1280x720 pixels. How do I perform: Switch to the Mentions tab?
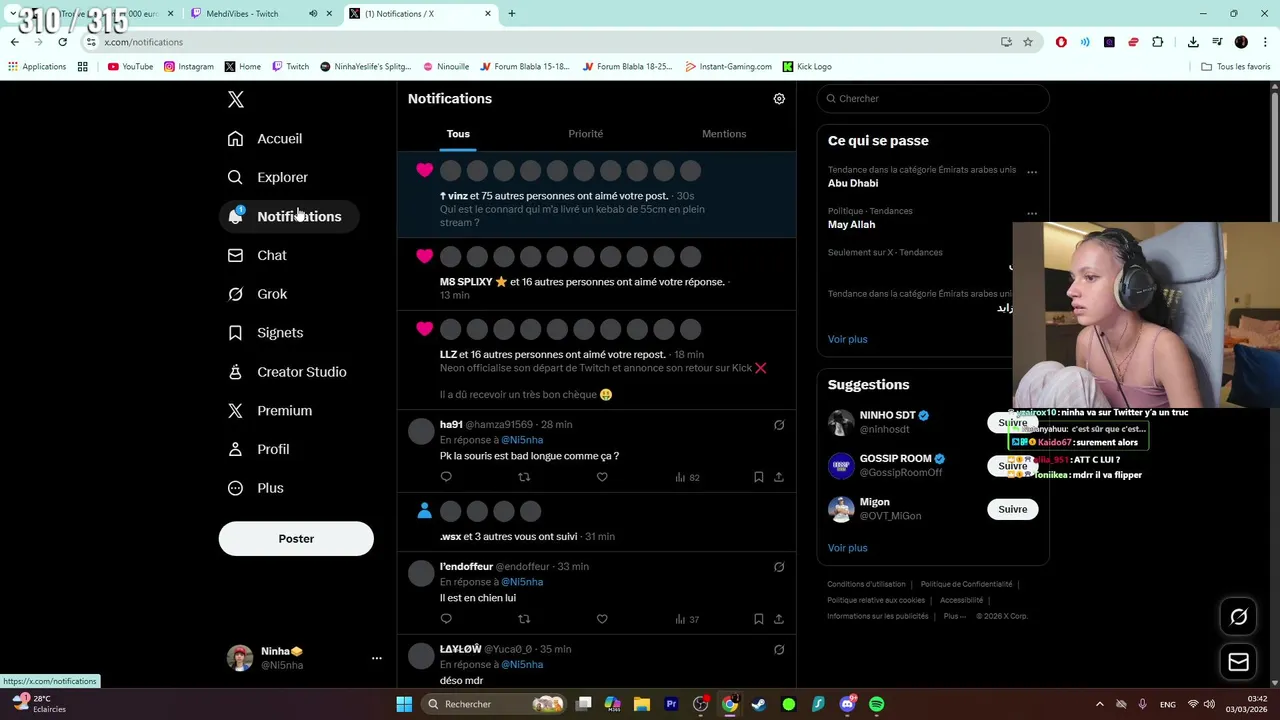(724, 134)
